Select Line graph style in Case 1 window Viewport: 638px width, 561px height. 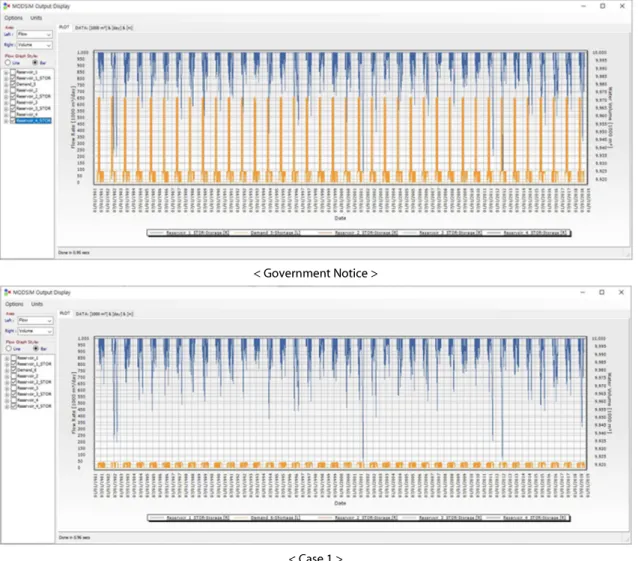click(x=8, y=349)
